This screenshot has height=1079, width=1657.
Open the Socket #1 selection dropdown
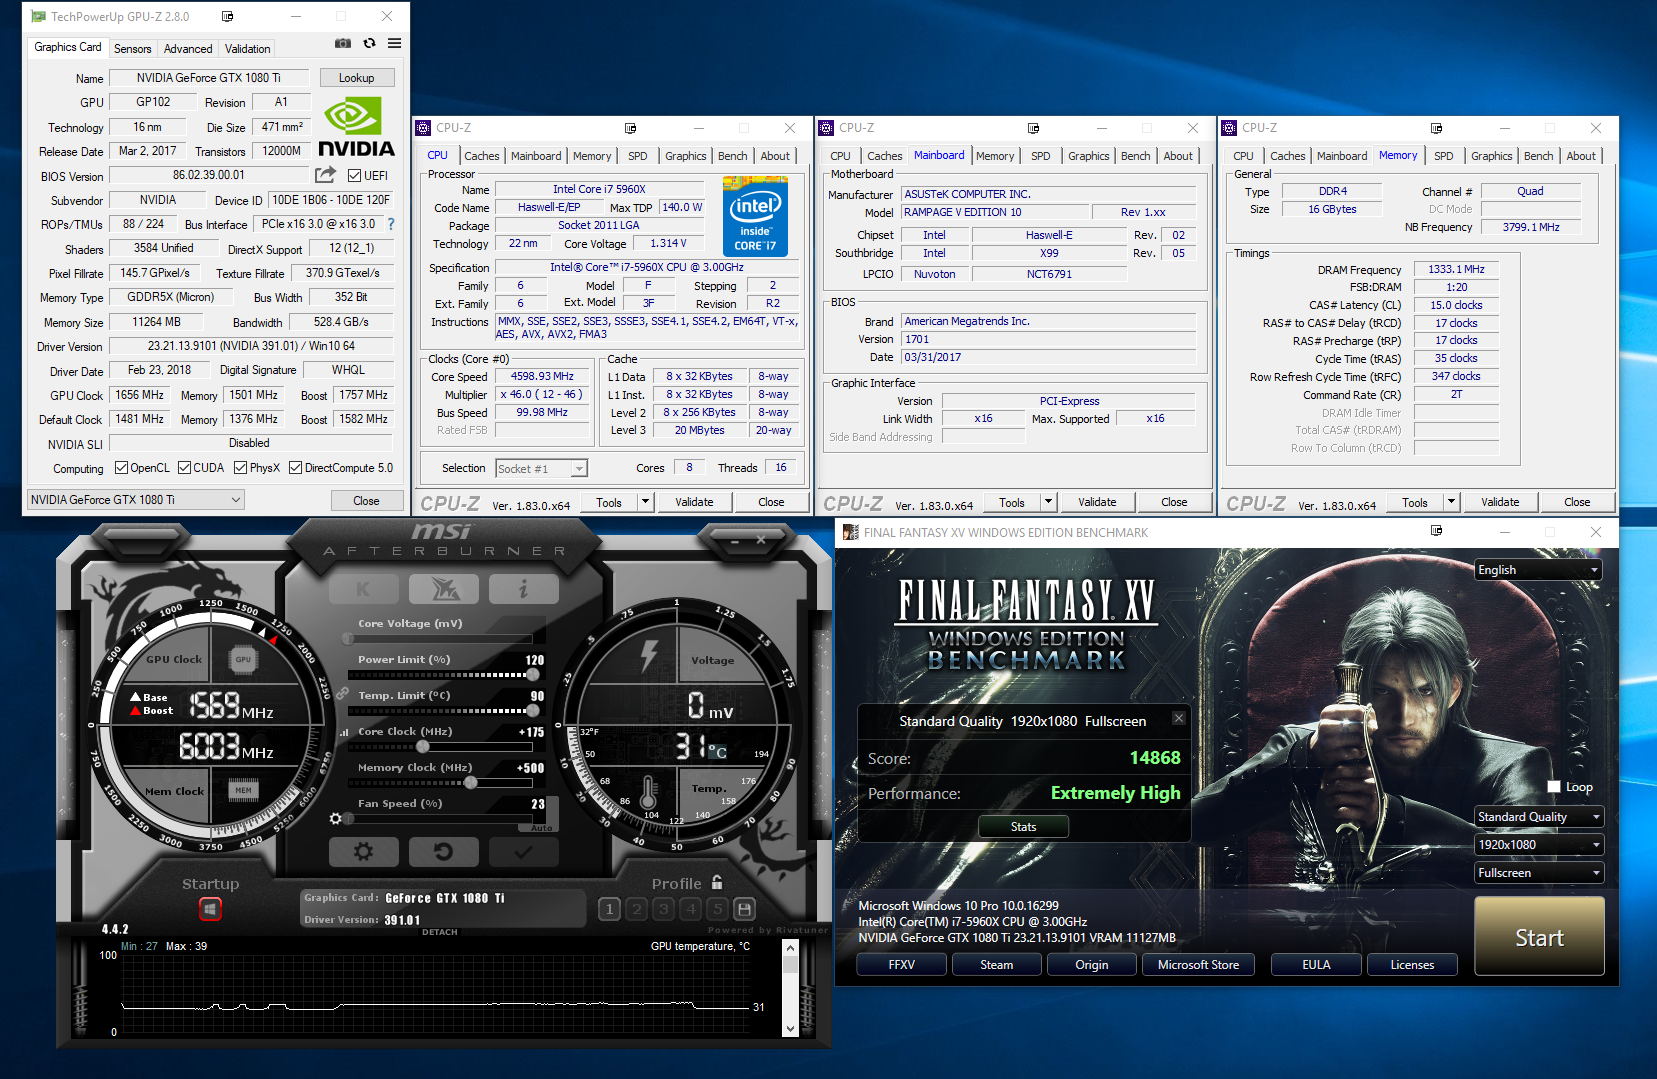pos(541,468)
